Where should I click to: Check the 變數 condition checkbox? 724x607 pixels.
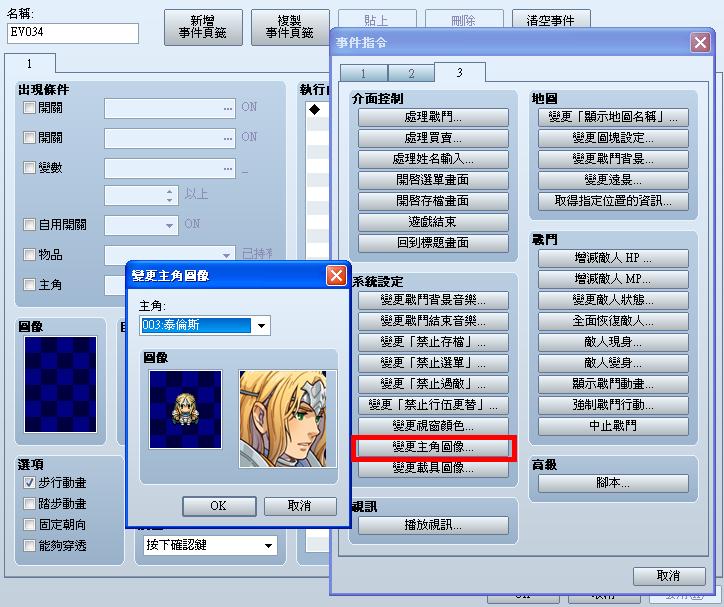pyautogui.click(x=29, y=168)
